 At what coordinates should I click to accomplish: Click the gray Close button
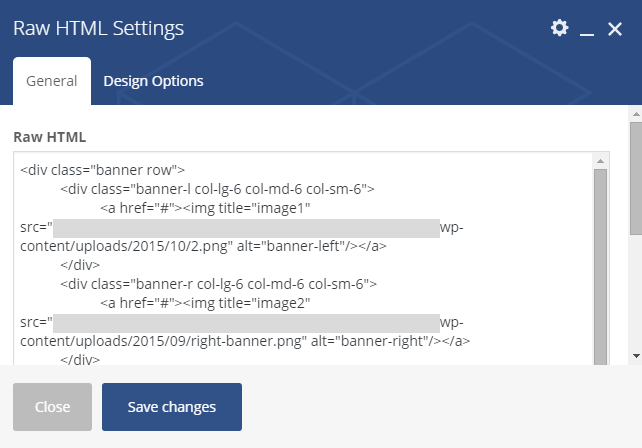pos(52,407)
